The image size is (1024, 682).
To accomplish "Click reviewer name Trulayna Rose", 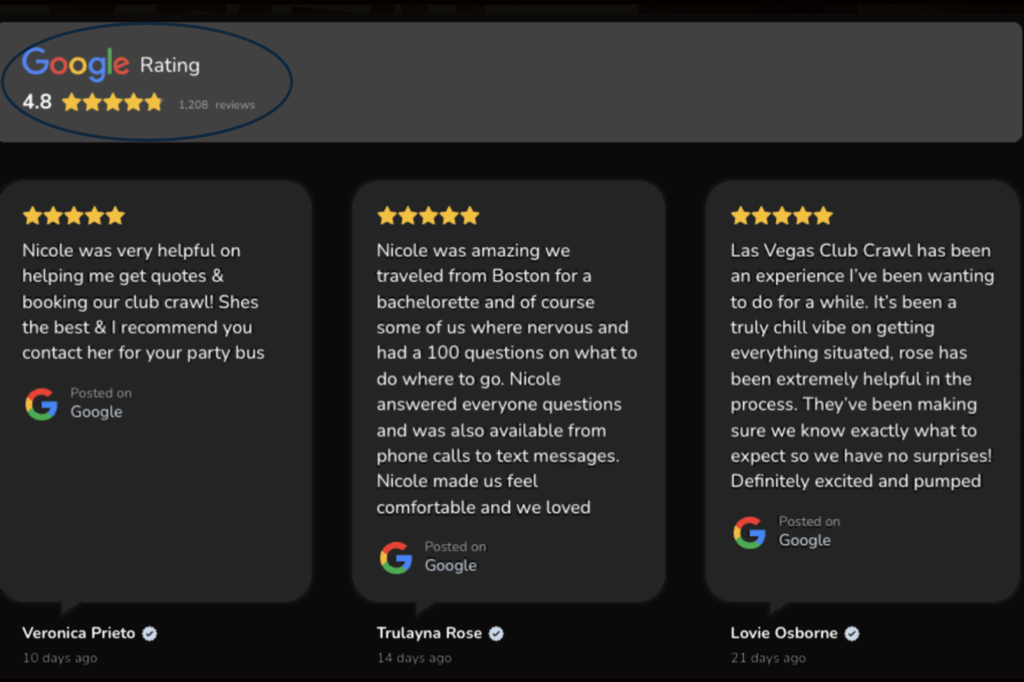I will coord(429,633).
